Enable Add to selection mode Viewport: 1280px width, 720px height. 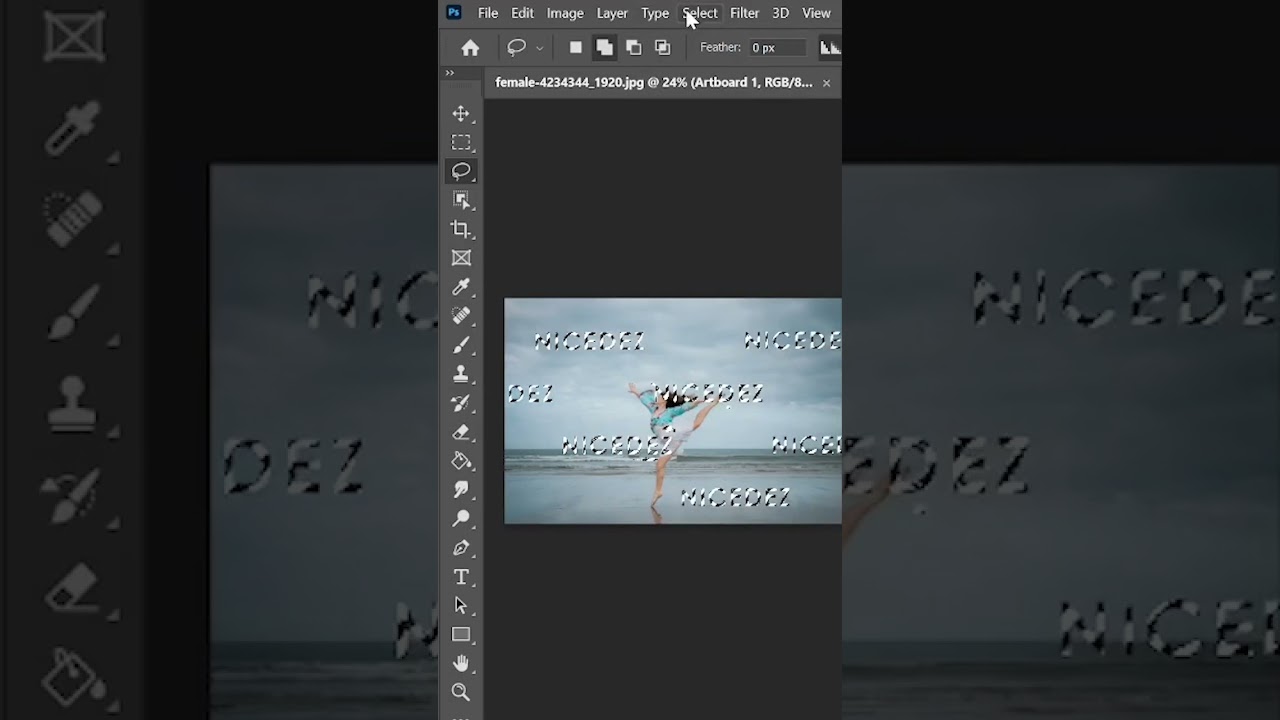pyautogui.click(x=604, y=47)
